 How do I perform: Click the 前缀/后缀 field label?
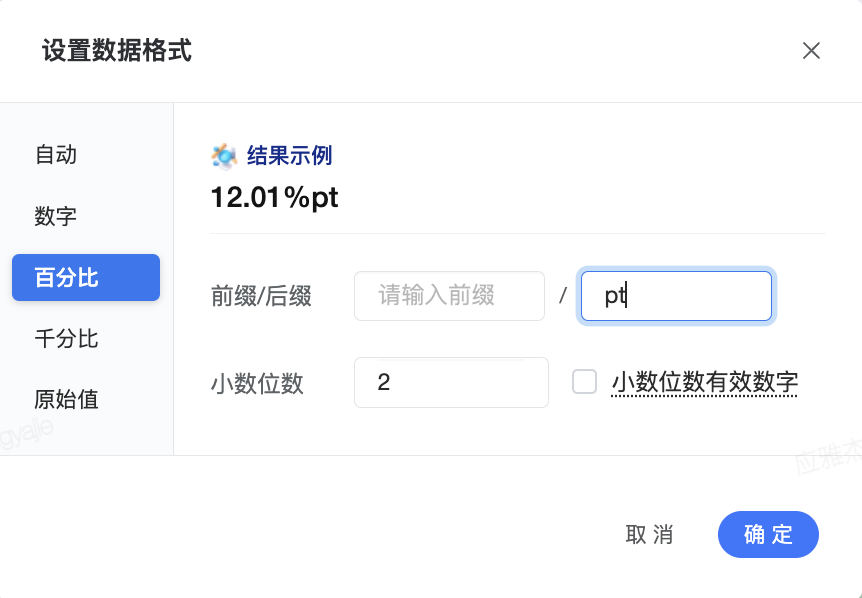pos(261,296)
